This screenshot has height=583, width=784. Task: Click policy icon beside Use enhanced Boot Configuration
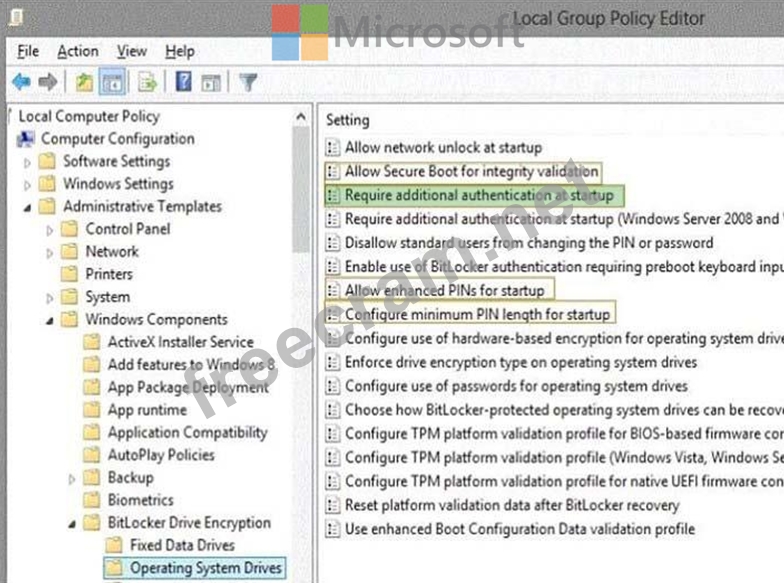pos(332,529)
